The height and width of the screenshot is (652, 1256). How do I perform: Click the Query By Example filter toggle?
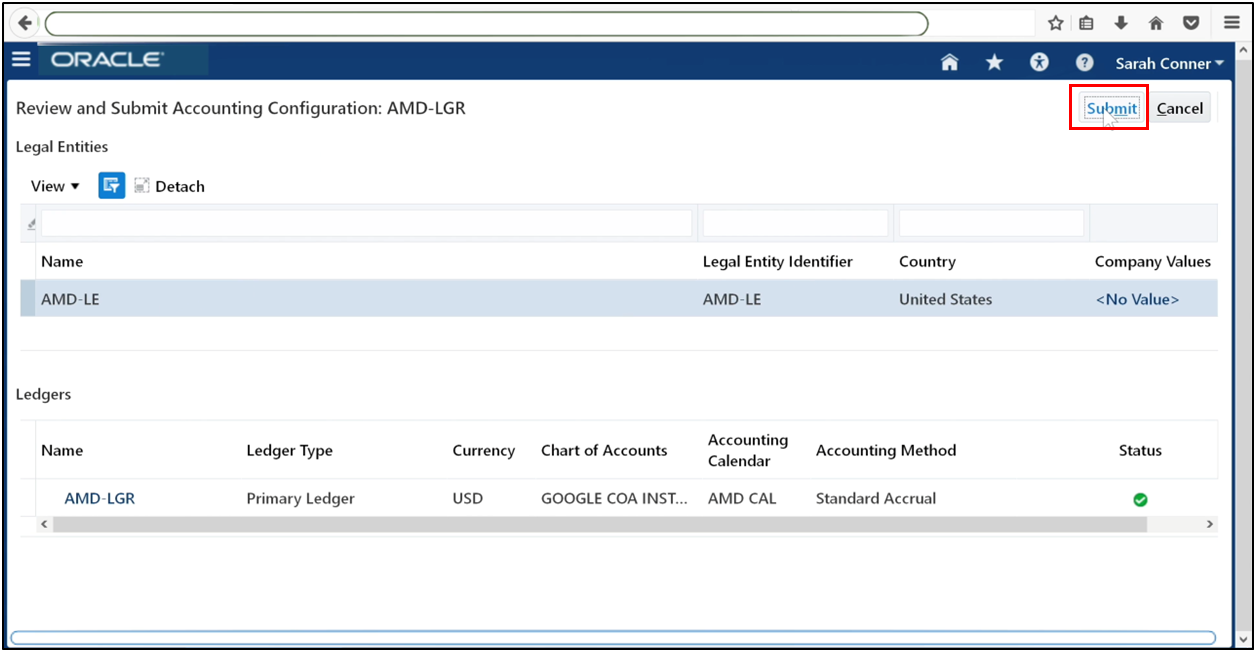click(x=30, y=222)
